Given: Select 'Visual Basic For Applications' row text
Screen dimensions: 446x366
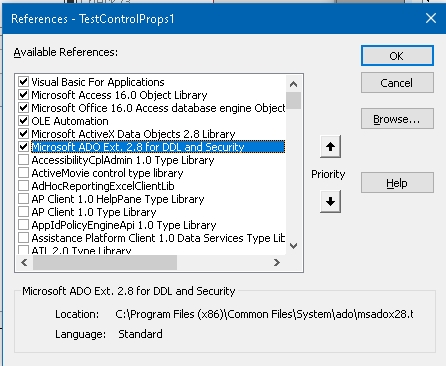Looking at the screenshot, I should tap(98, 82).
